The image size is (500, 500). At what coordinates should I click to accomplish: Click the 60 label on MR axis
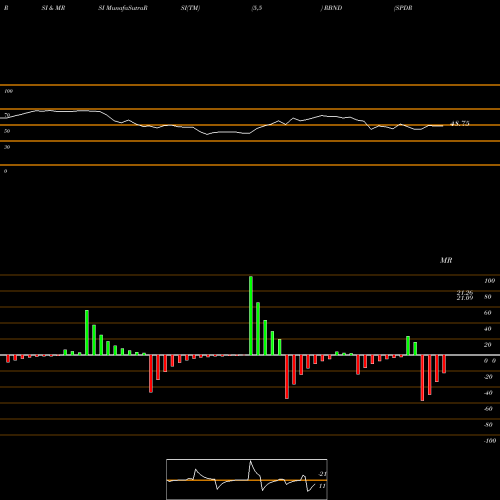point(488,313)
